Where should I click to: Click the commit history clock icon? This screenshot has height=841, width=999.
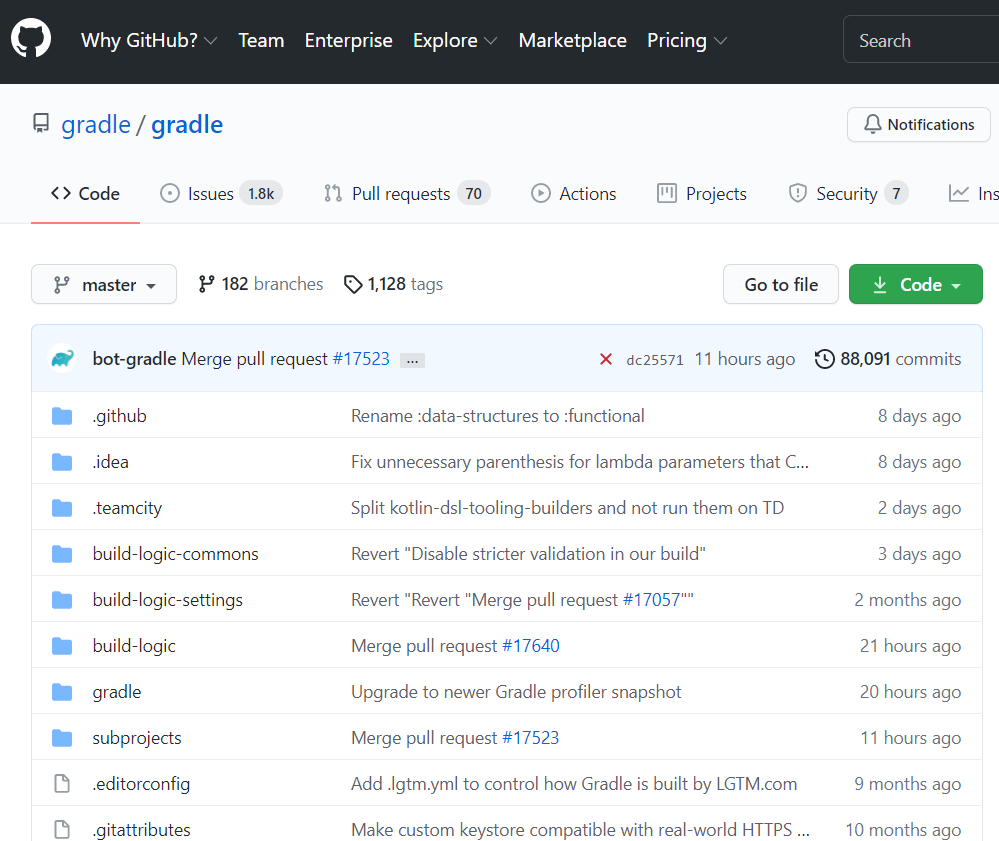tap(824, 359)
